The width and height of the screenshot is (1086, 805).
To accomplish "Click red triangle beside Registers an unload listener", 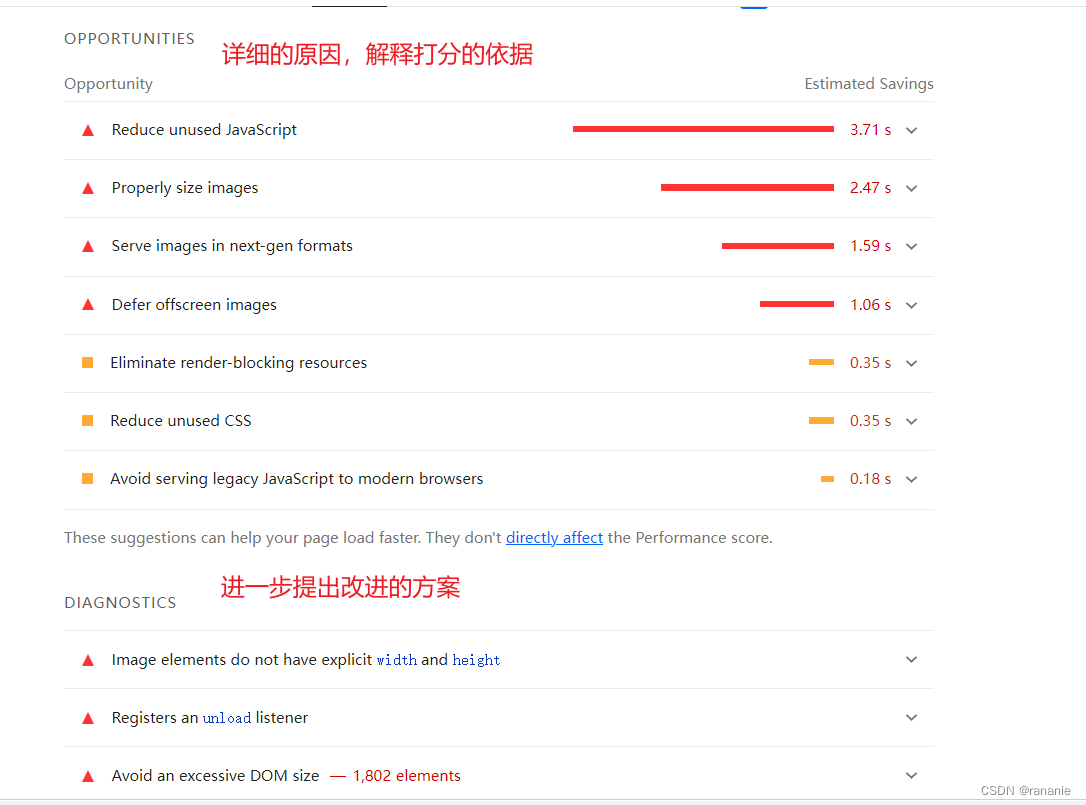I will (x=88, y=718).
